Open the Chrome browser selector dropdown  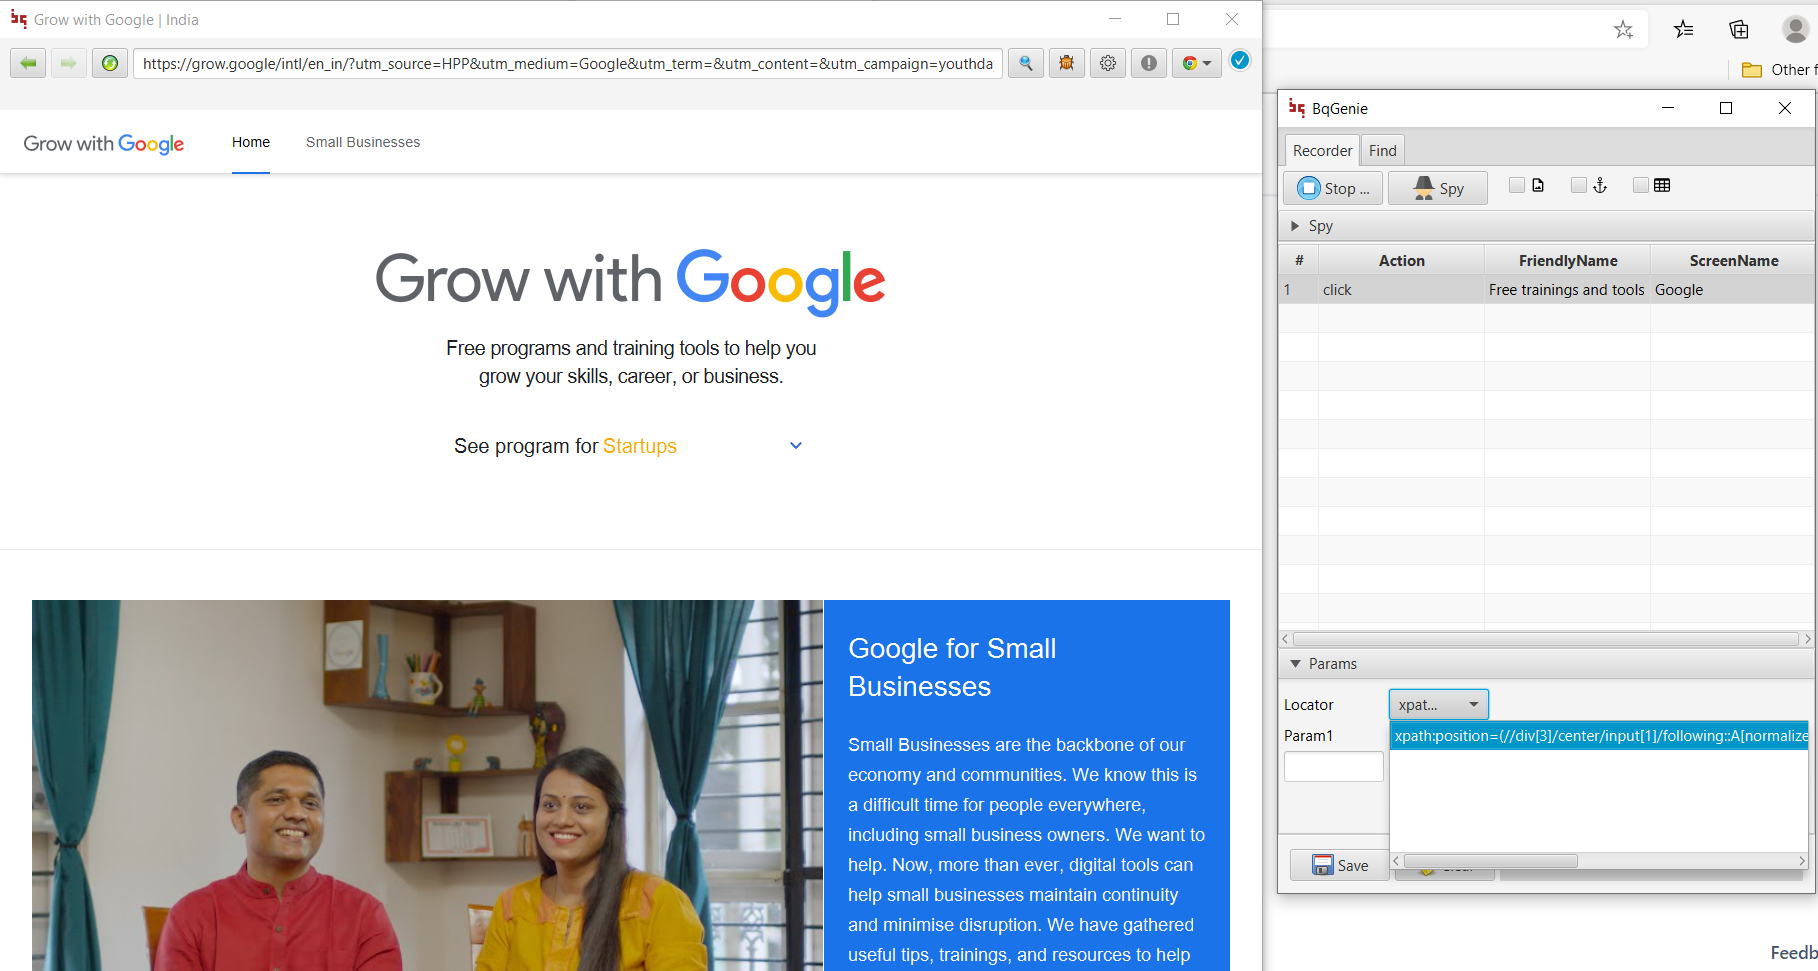click(1197, 63)
